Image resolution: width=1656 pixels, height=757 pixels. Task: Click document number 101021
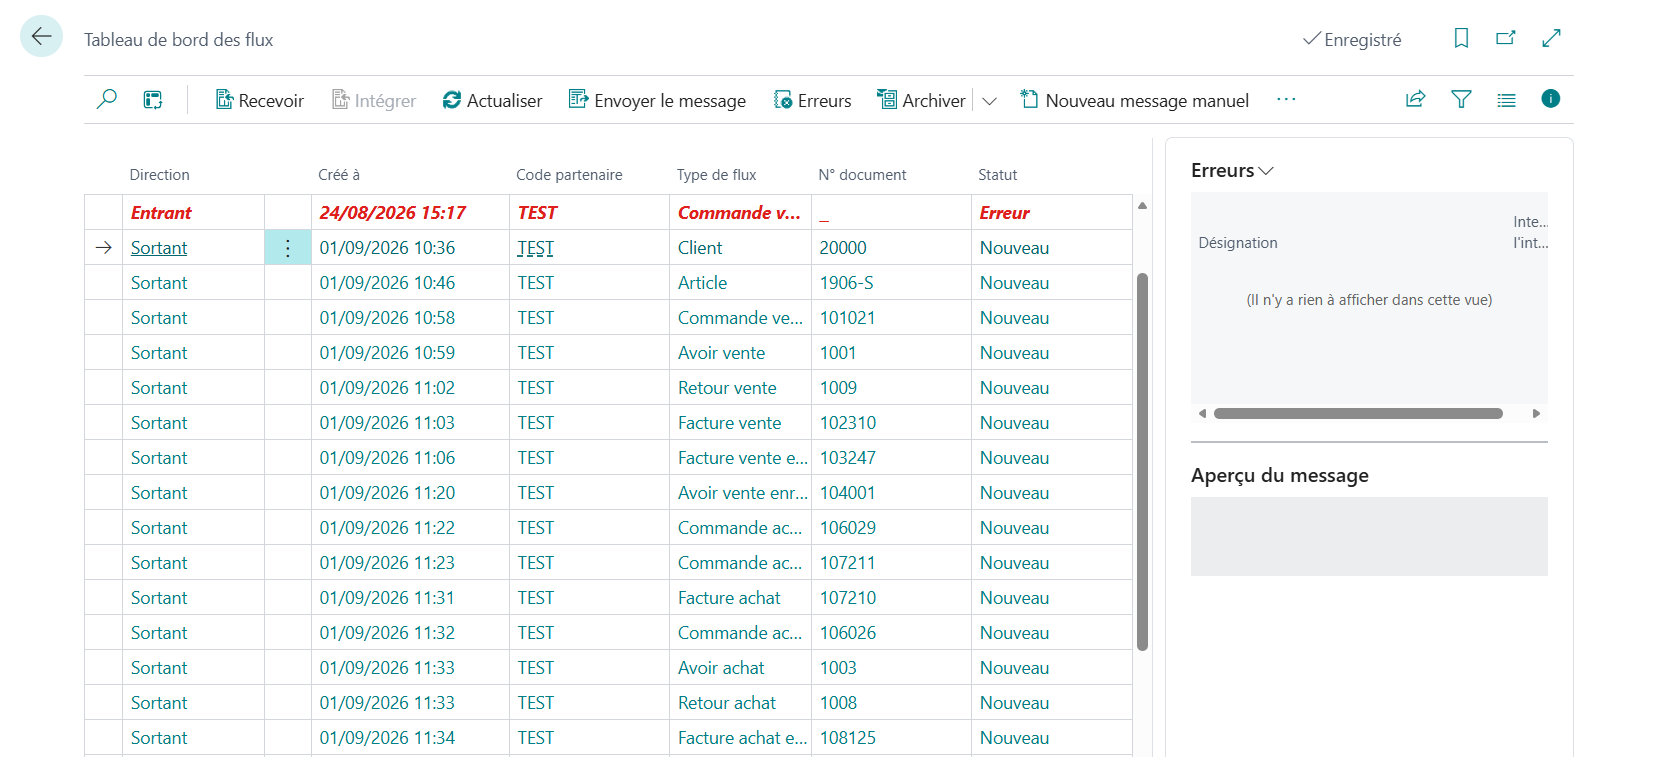pos(847,318)
